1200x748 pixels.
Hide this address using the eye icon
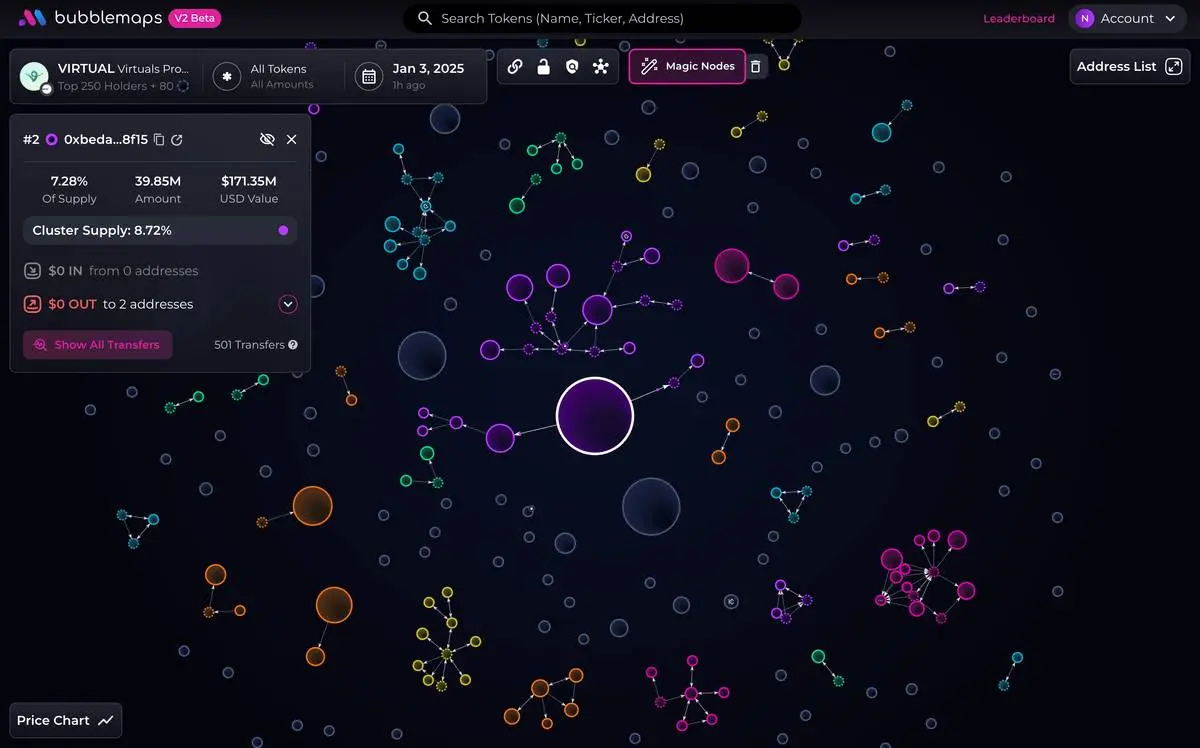coord(267,140)
